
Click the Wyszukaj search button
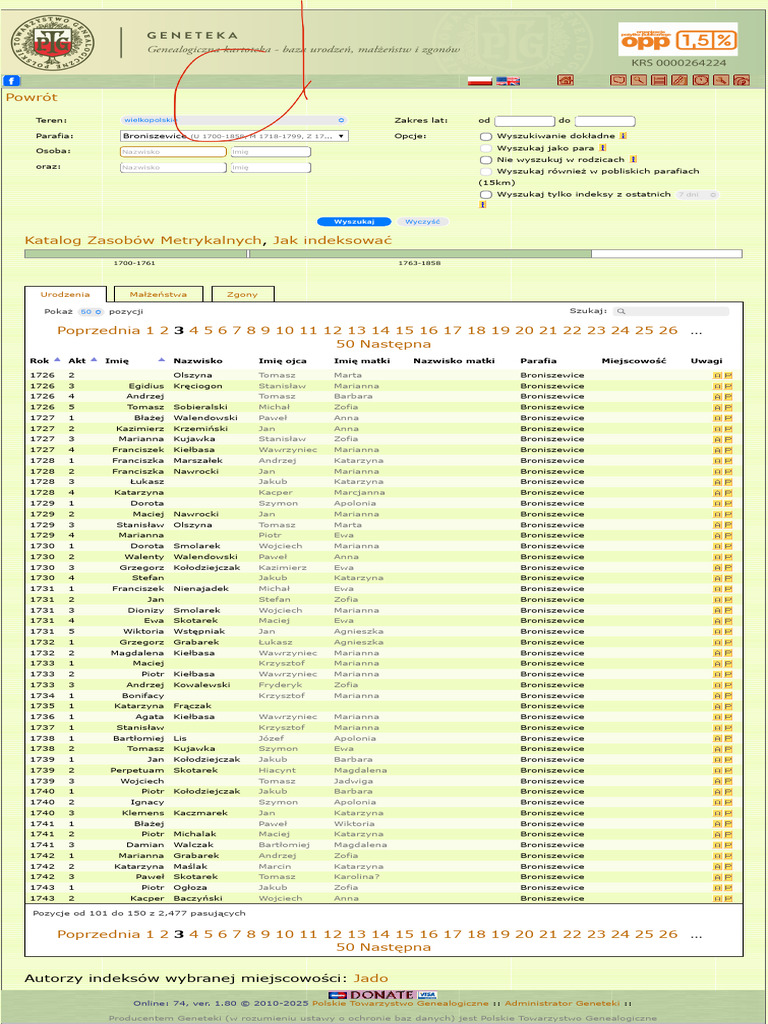[354, 221]
